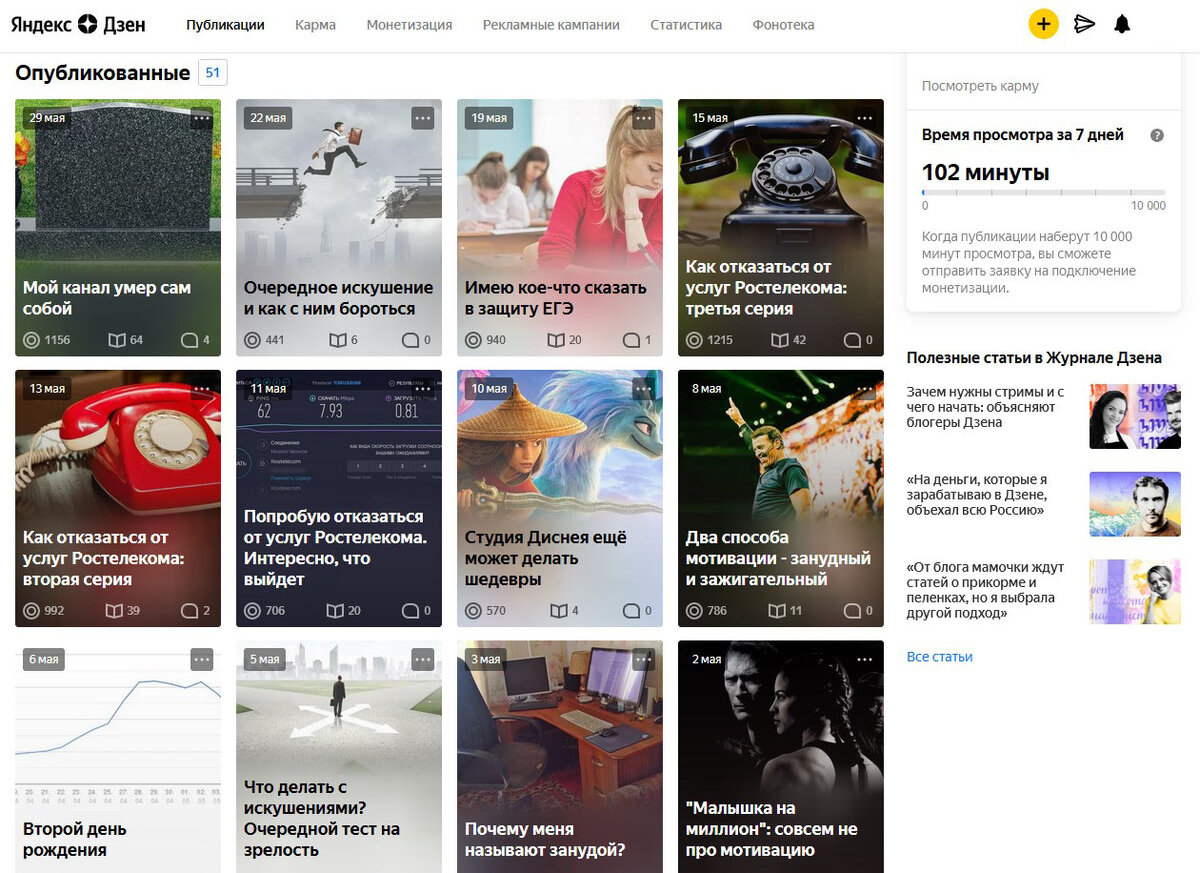Click views icon on третья серия card
1200x873 pixels.
coord(694,340)
